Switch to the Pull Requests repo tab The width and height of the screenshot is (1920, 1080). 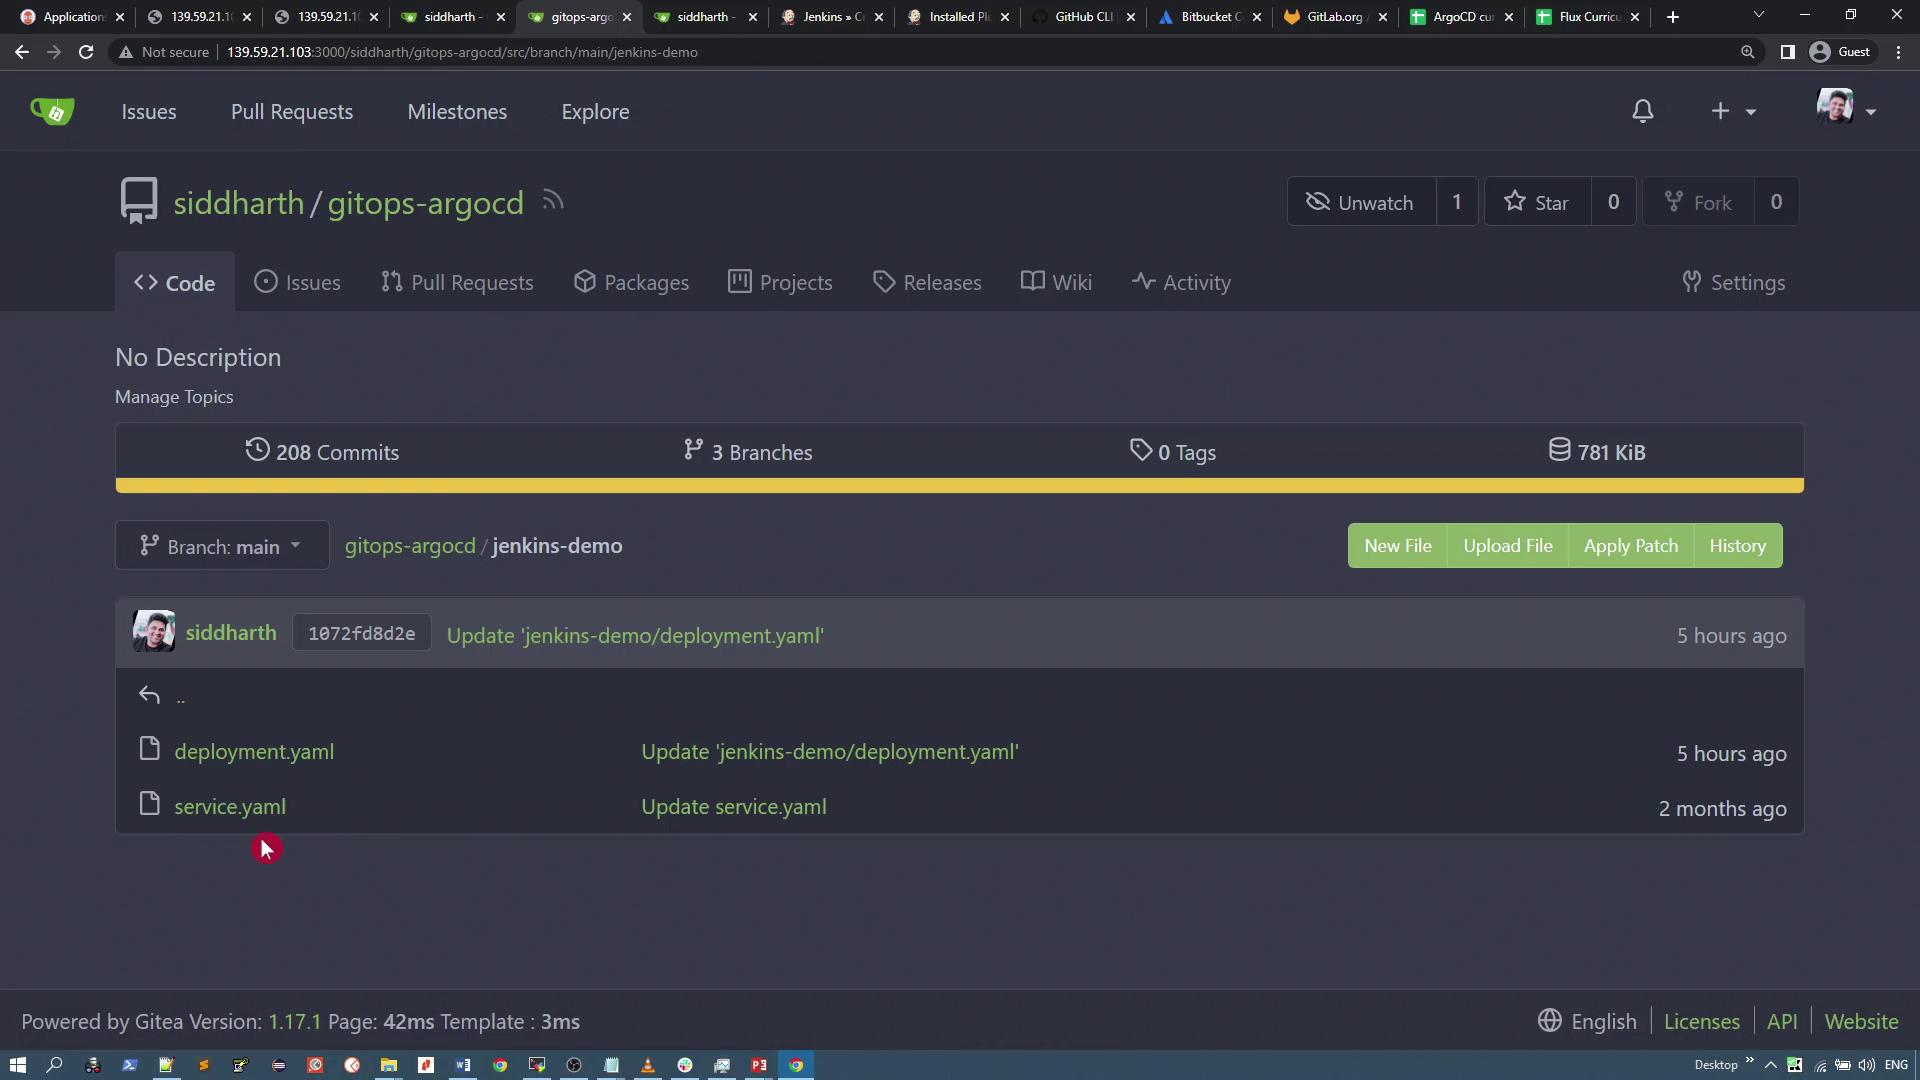pos(457,283)
